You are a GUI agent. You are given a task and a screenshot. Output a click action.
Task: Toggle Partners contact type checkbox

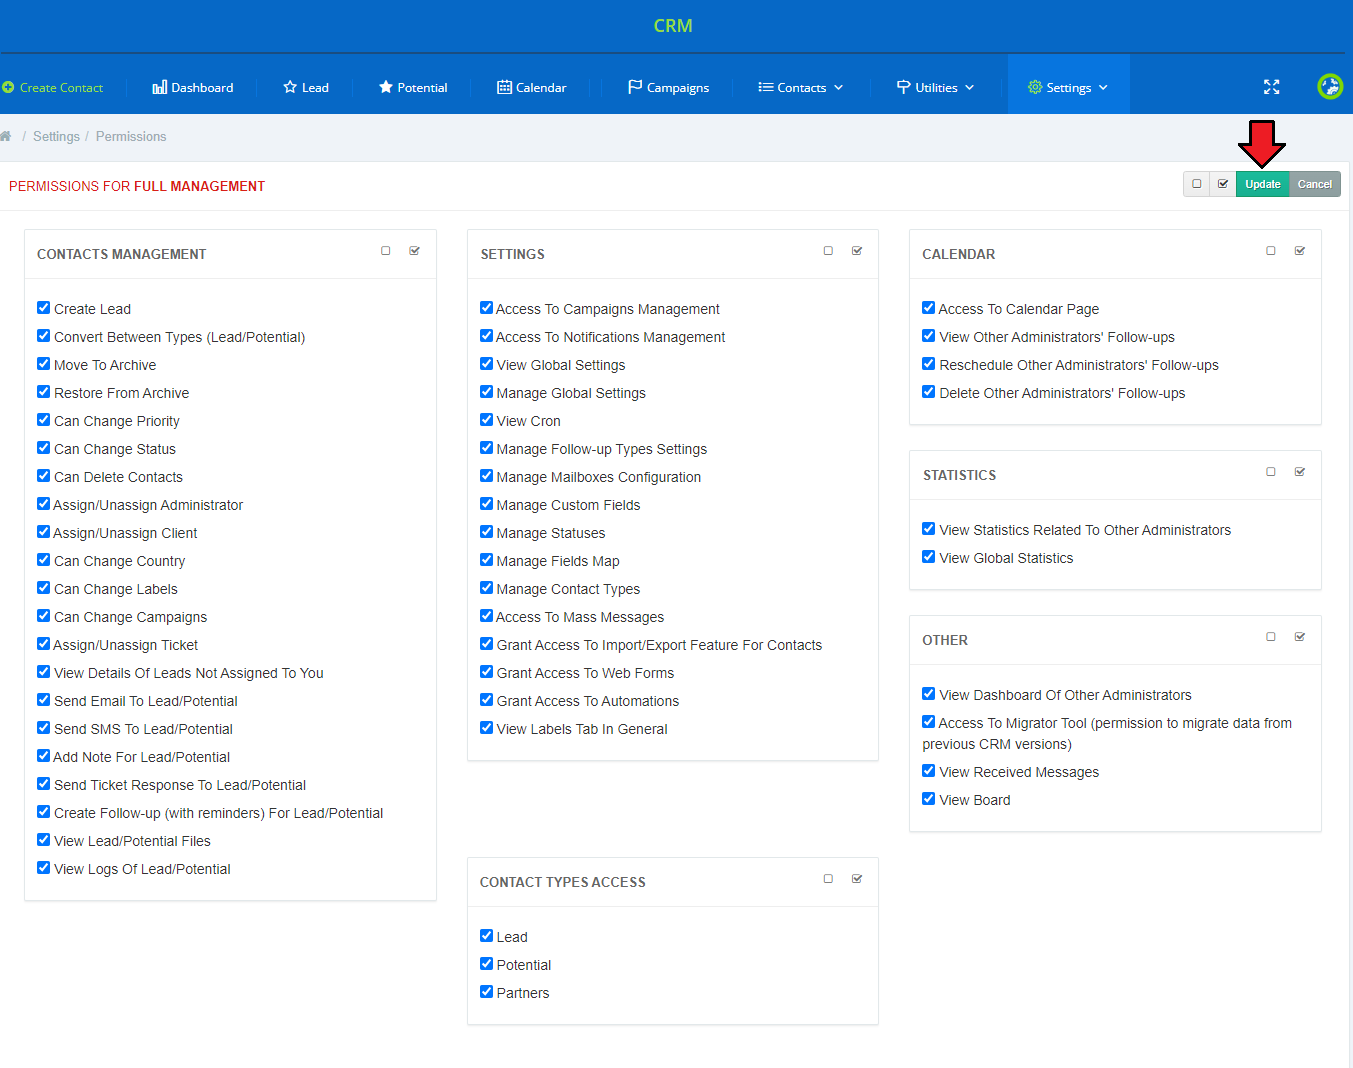(x=486, y=992)
